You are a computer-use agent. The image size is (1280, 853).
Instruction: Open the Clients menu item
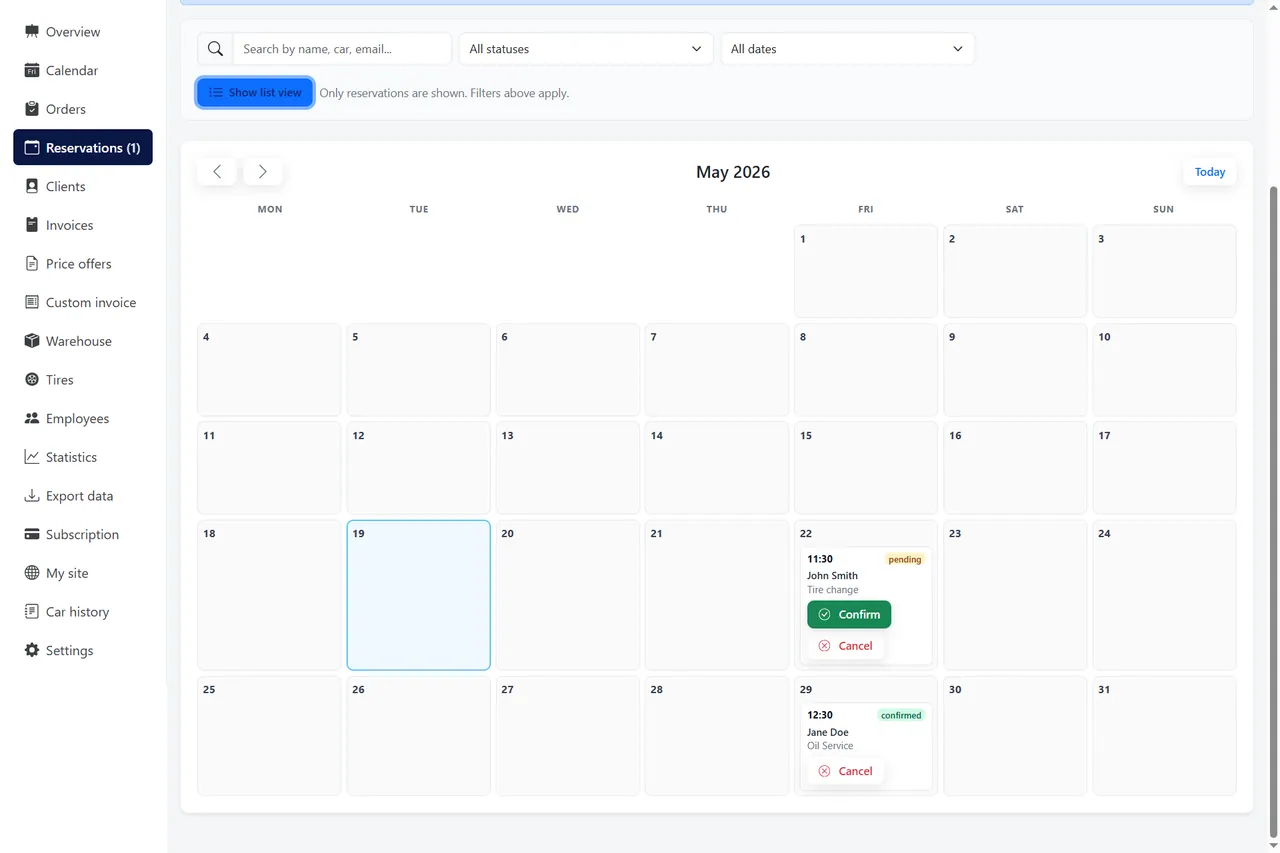[83, 186]
